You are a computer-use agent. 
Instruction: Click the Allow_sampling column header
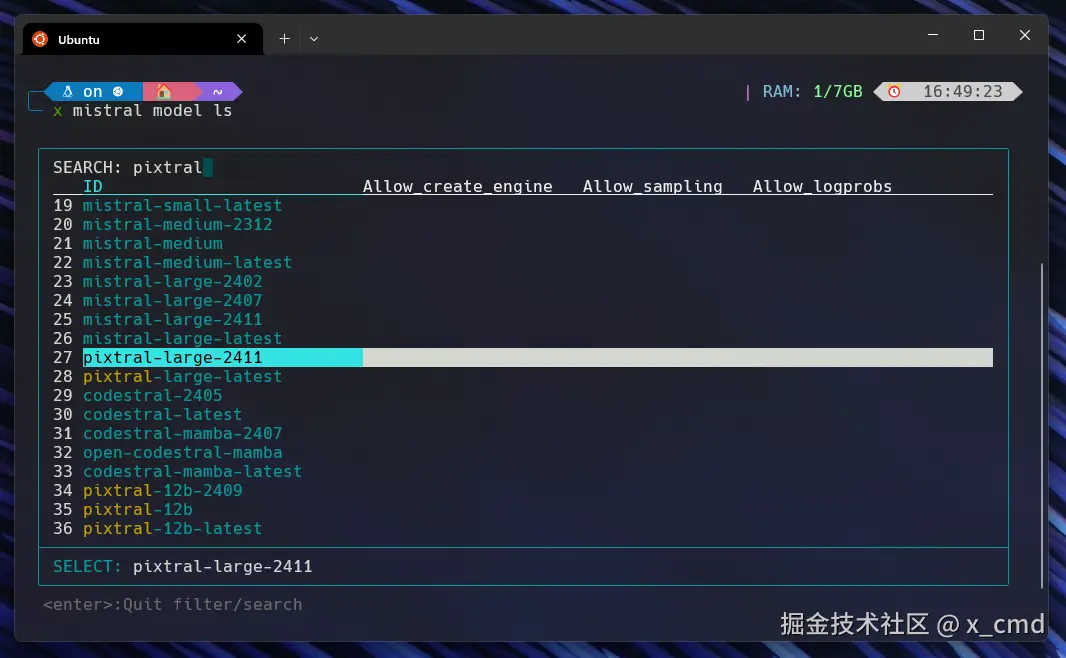click(653, 186)
